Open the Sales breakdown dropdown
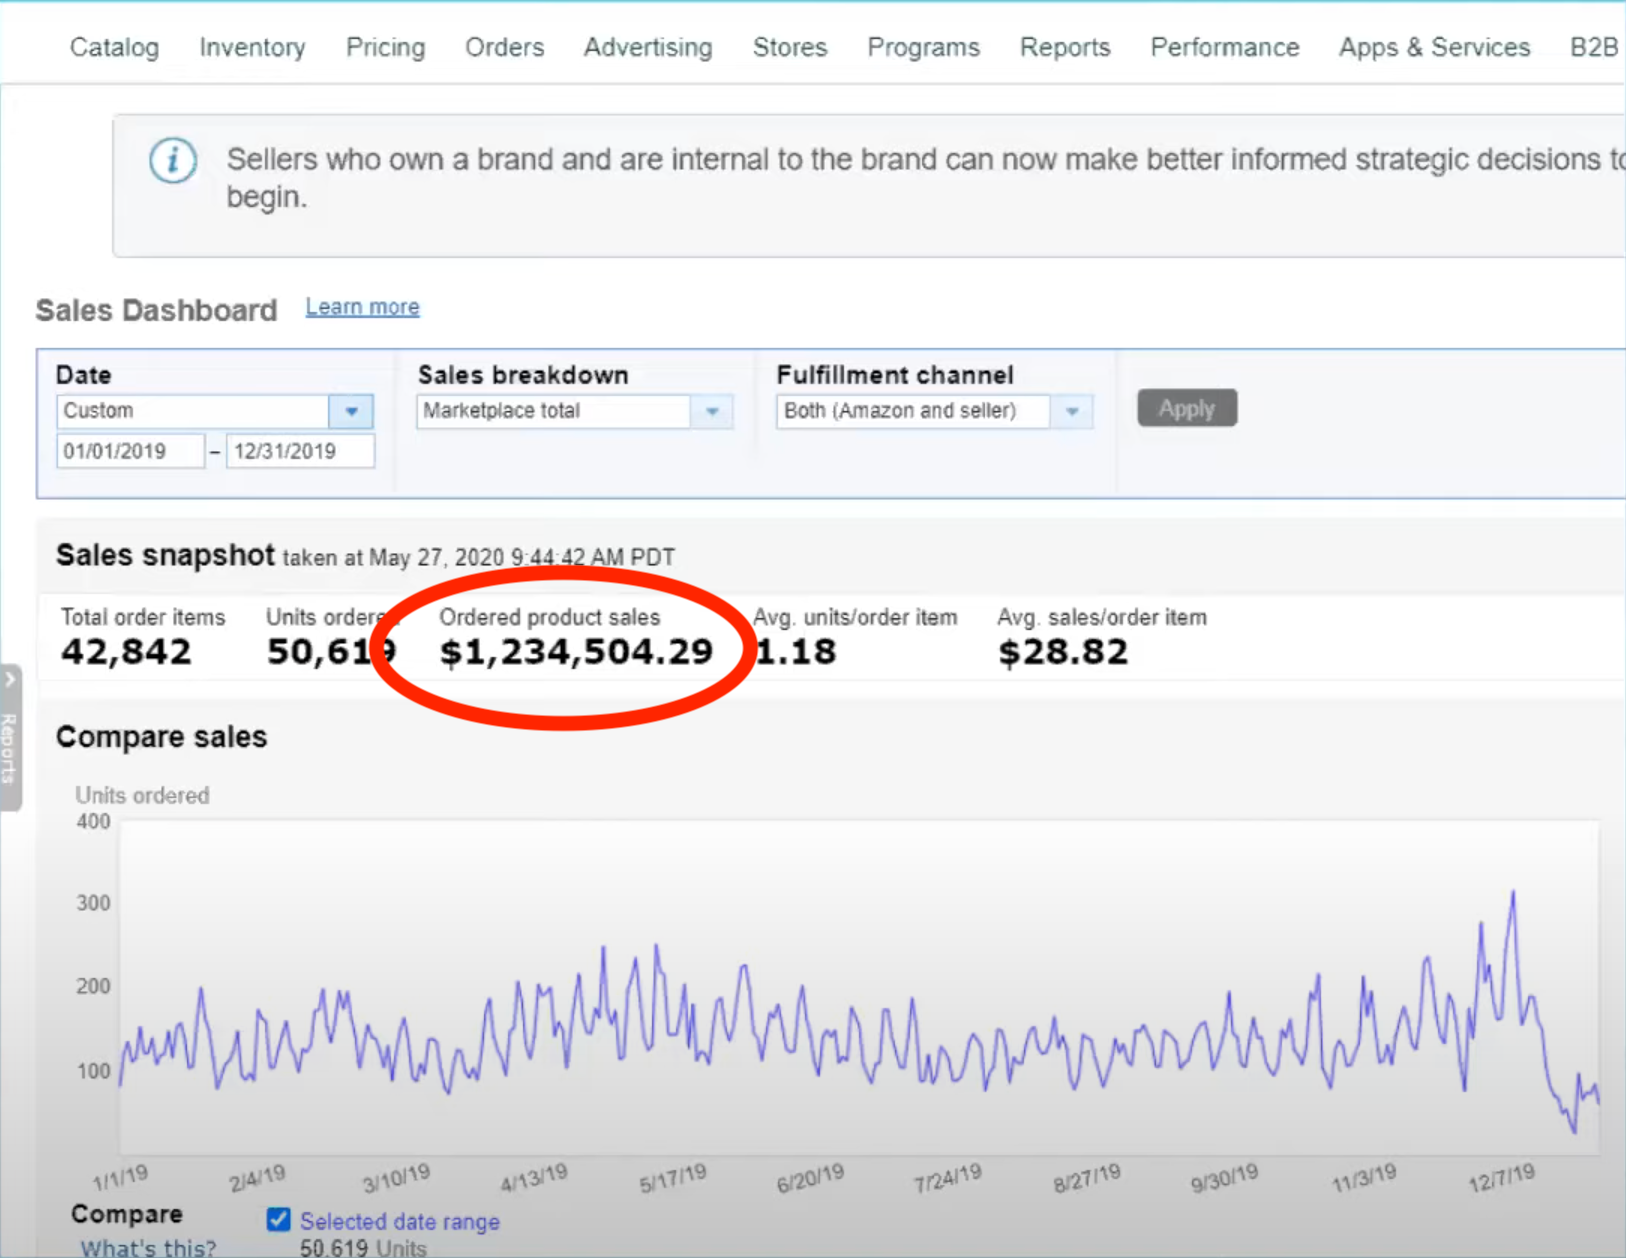 click(711, 411)
